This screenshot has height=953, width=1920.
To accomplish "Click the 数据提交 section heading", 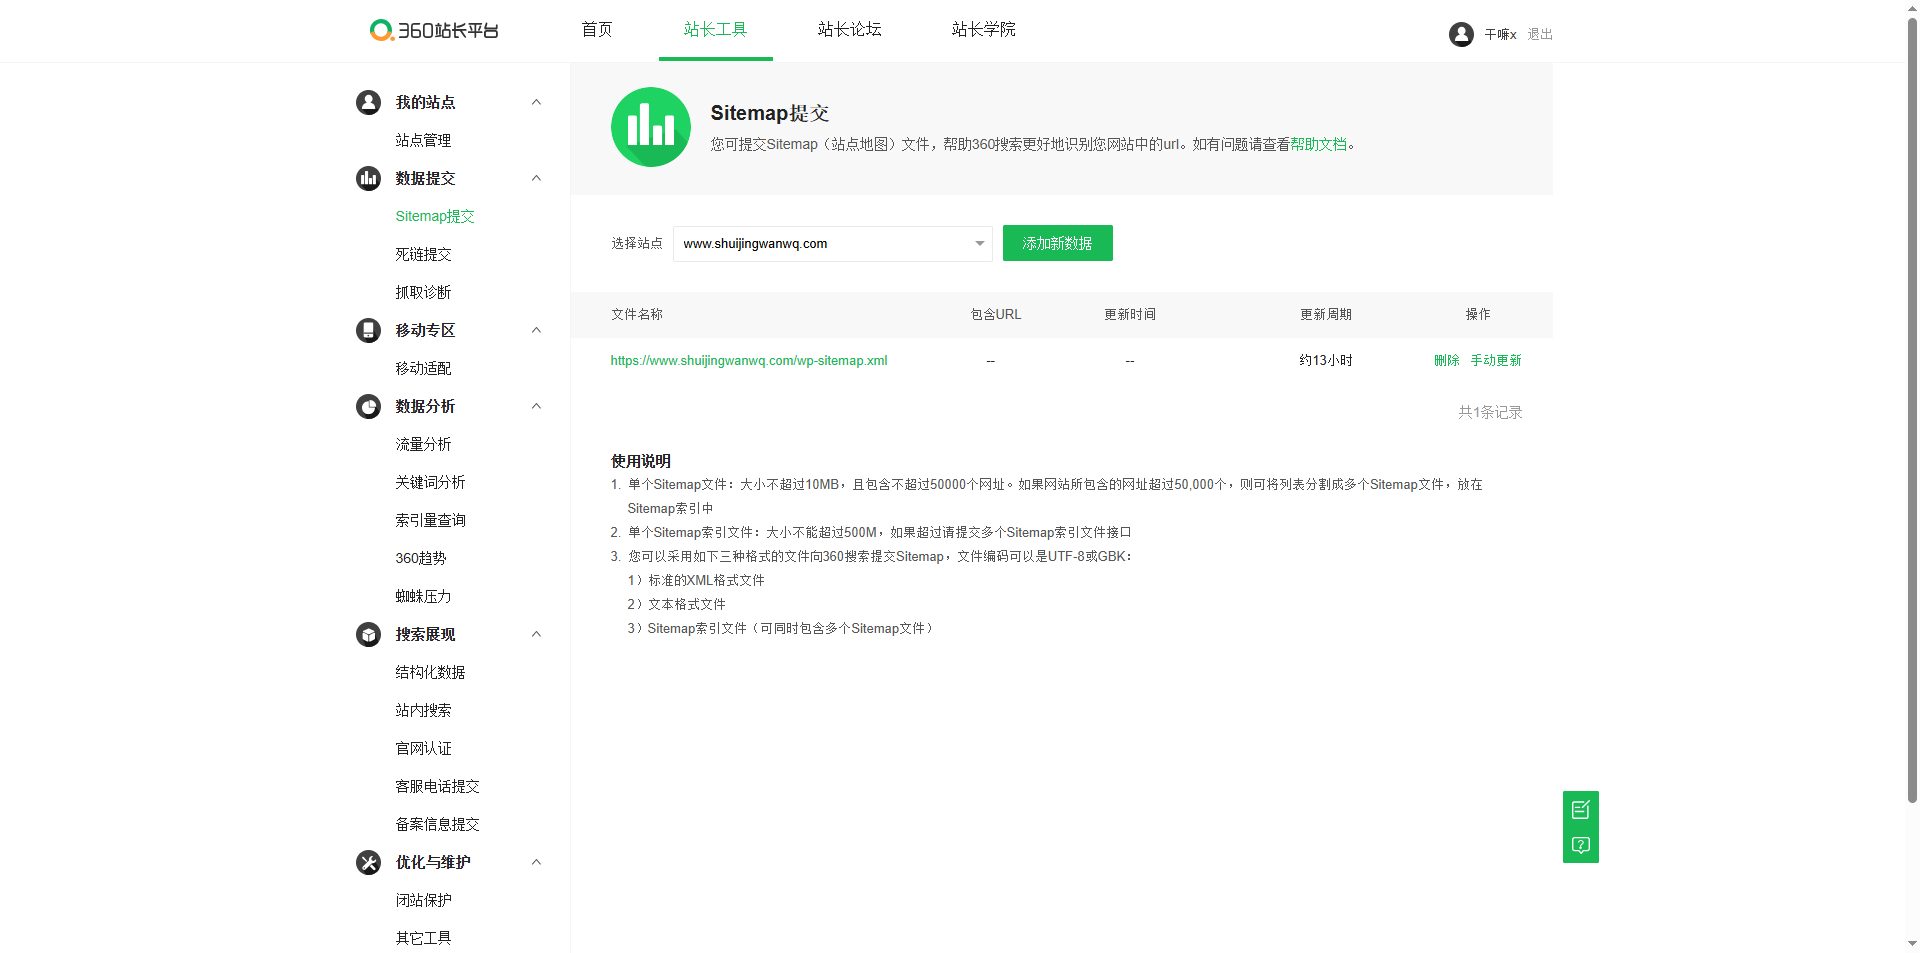I will coord(425,178).
